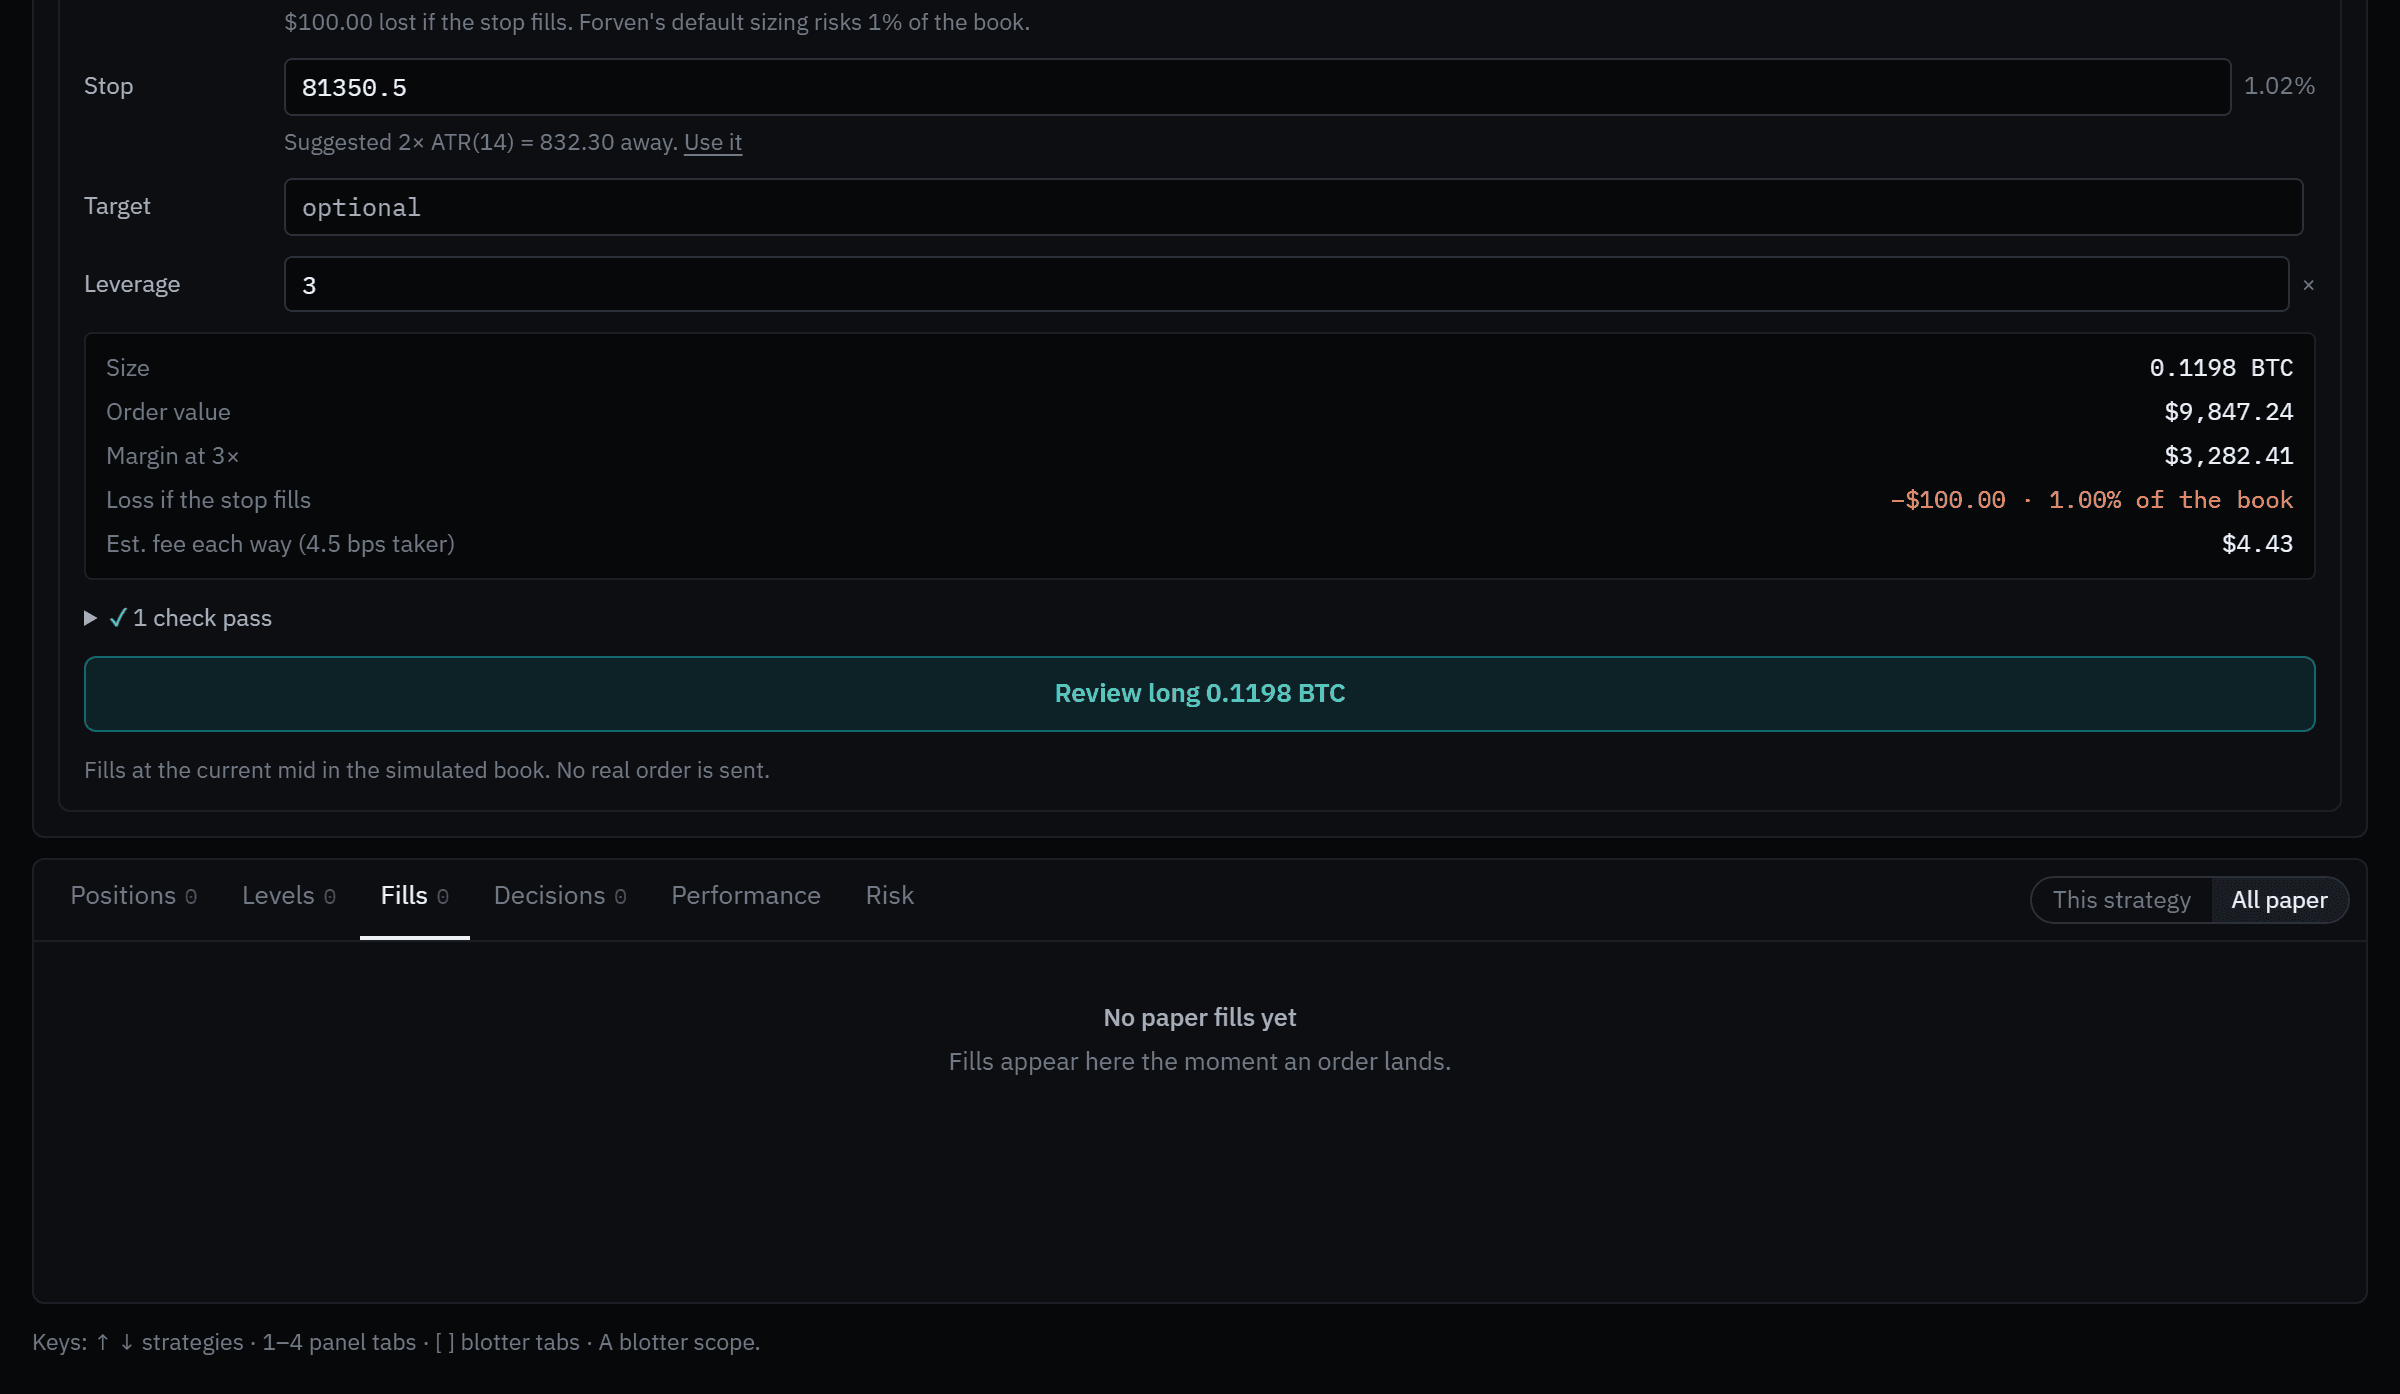Click the '1.02%' stop distance value
The width and height of the screenshot is (2400, 1394).
(2279, 86)
